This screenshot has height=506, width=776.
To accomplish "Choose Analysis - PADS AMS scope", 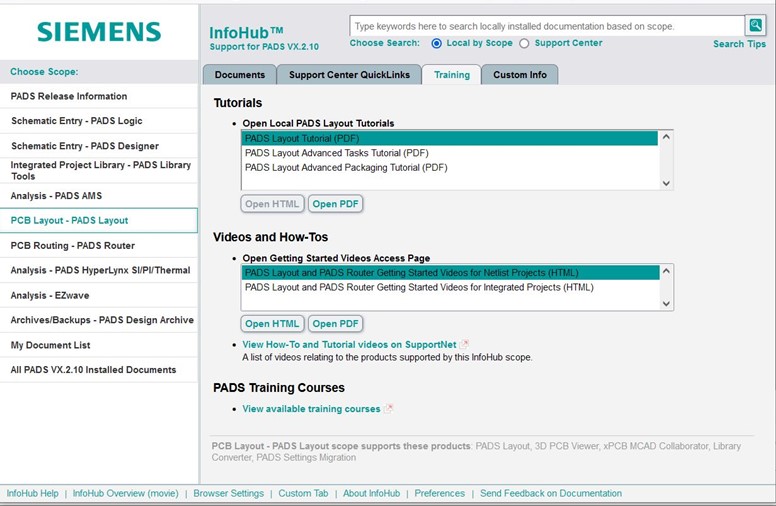I will (98, 196).
